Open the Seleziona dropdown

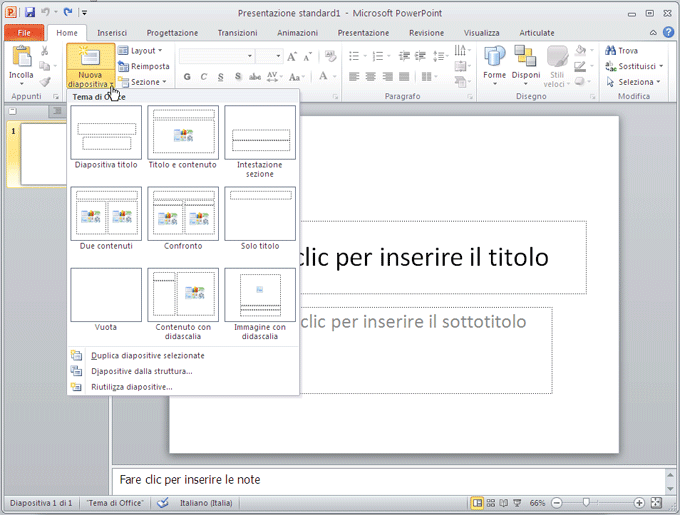pyautogui.click(x=633, y=82)
